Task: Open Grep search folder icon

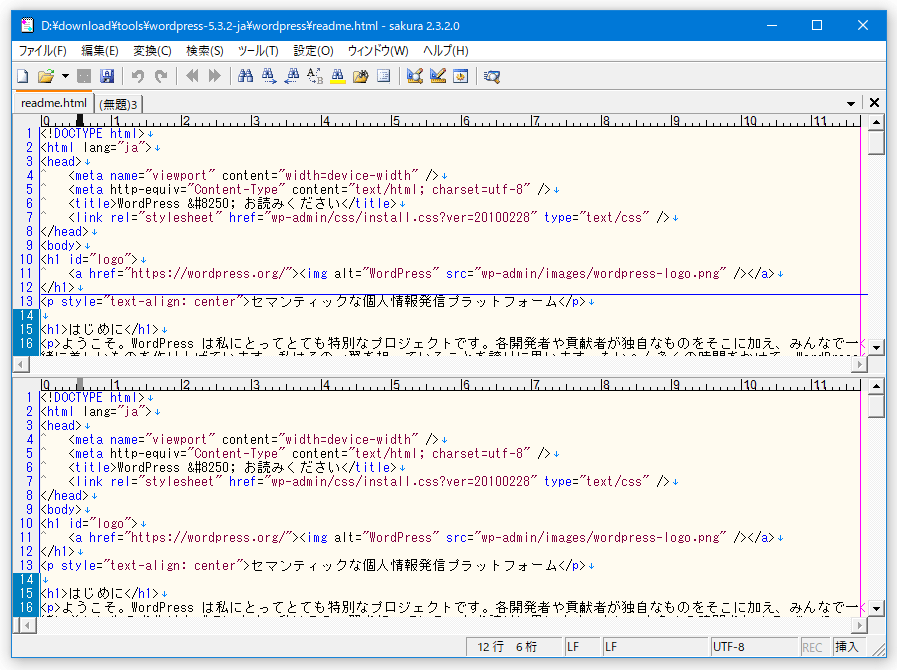Action: pyautogui.click(x=360, y=76)
